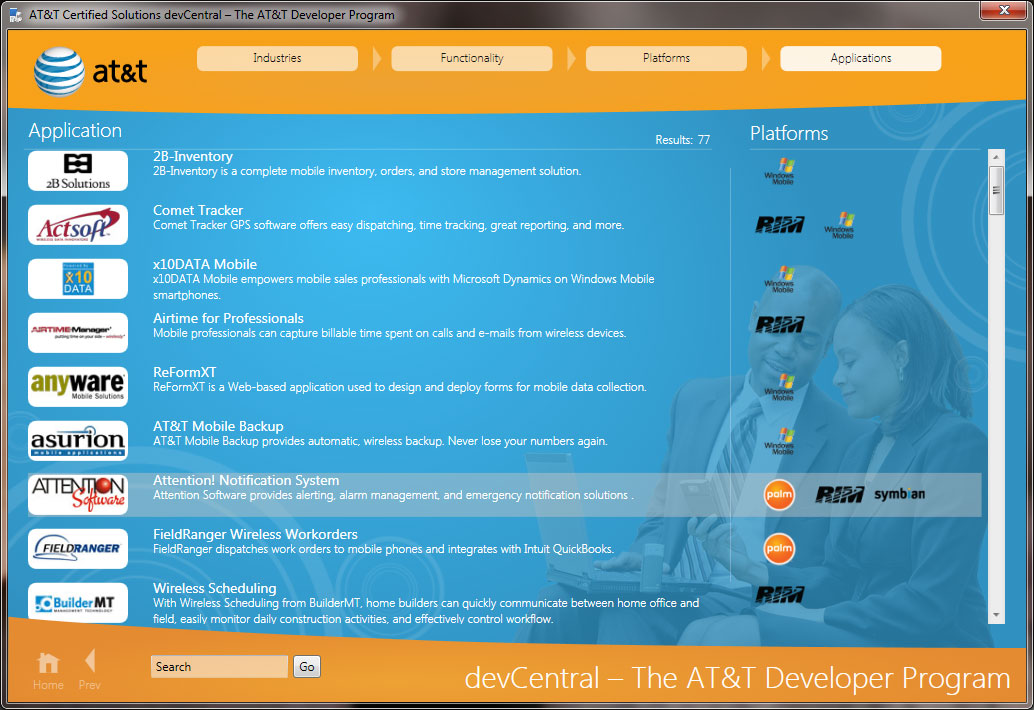Screen dimensions: 1034x710
Task: Click Palm icon for FieldRanger Wireless Workorders
Action: (x=779, y=548)
